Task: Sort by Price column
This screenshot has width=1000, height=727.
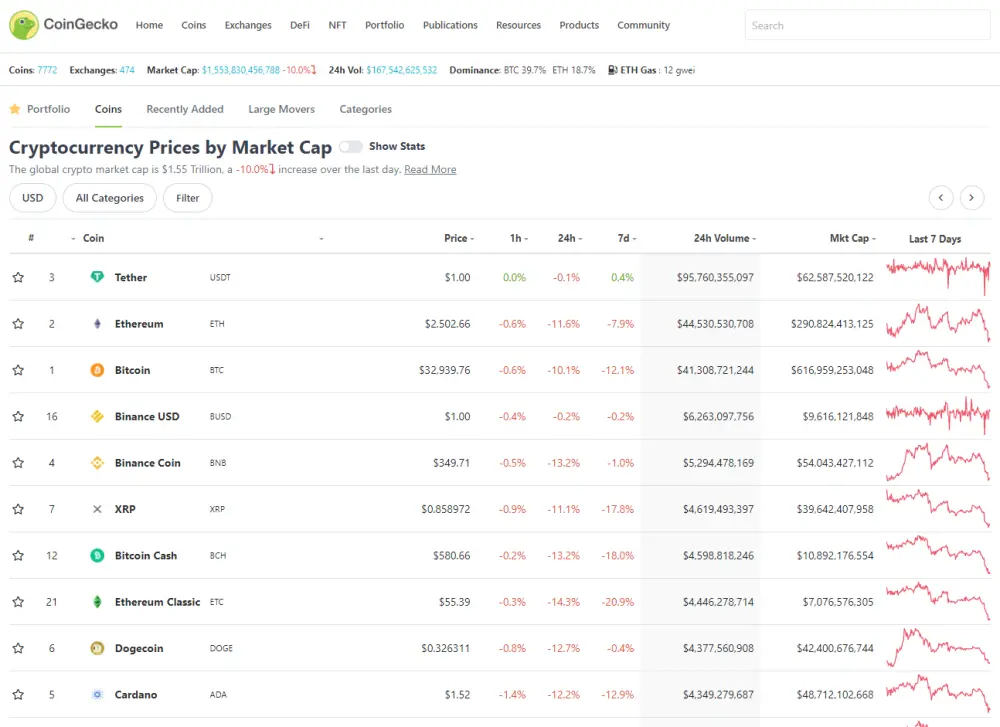Action: (x=459, y=238)
